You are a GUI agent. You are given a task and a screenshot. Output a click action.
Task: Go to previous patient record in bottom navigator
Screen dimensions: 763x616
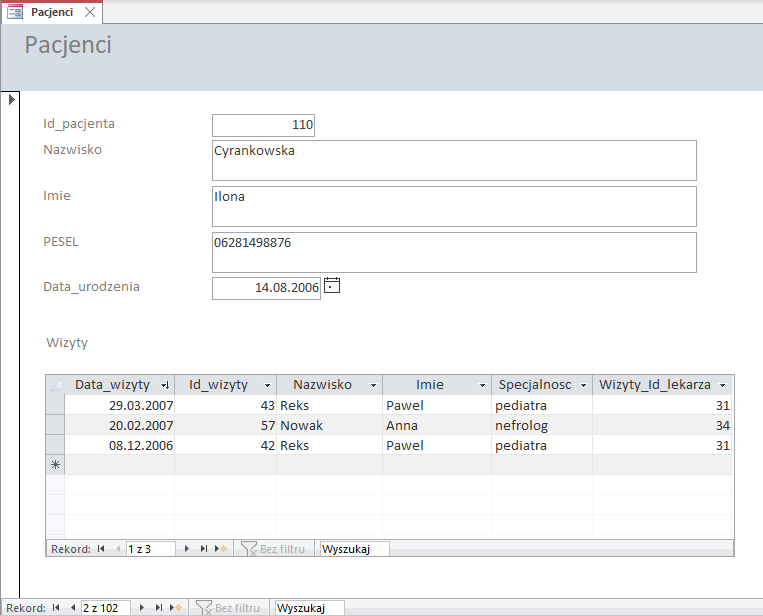[x=72, y=608]
